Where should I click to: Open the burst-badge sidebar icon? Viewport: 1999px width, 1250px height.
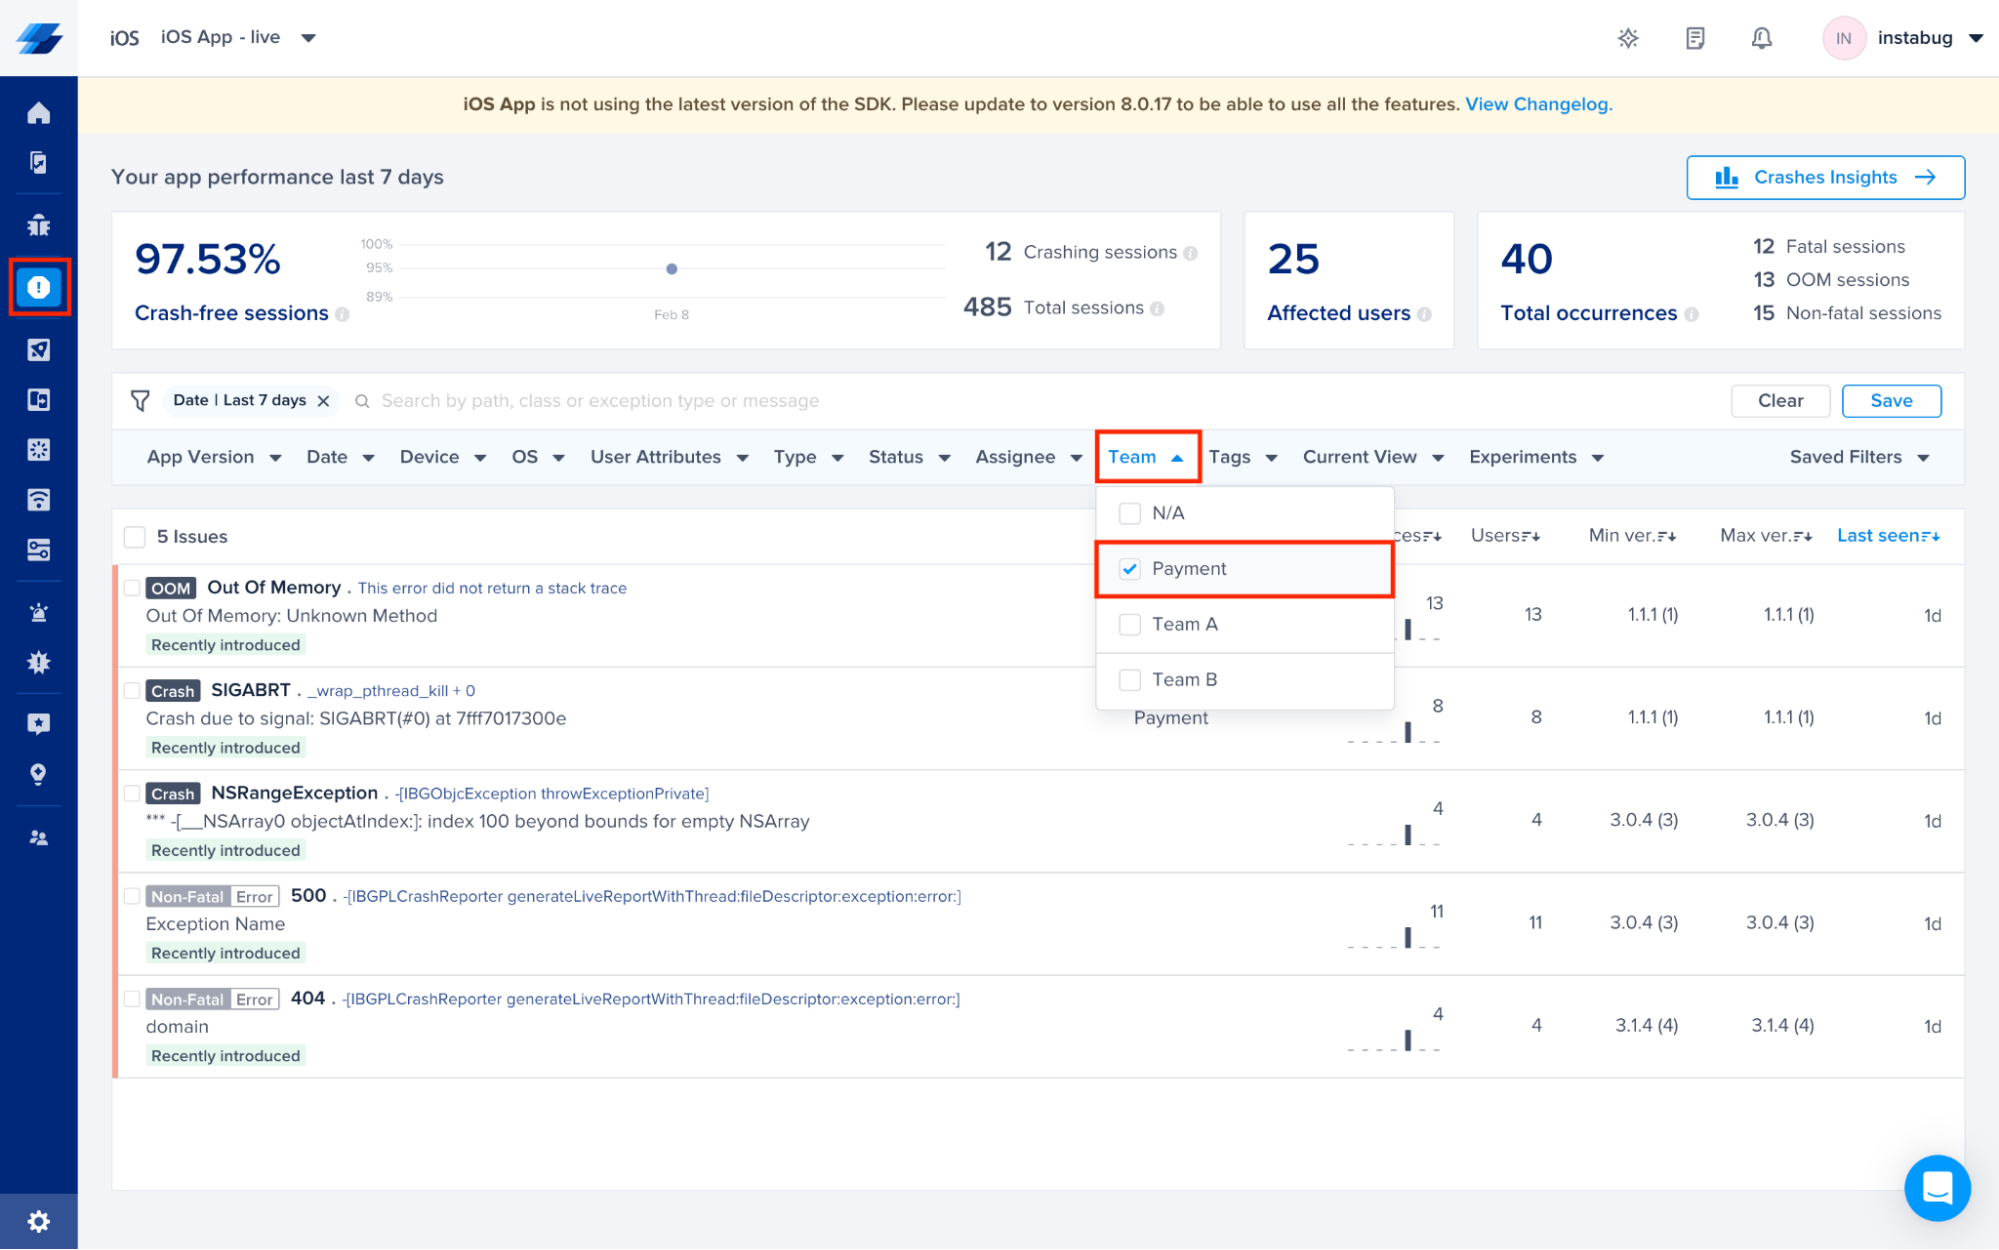pos(38,662)
